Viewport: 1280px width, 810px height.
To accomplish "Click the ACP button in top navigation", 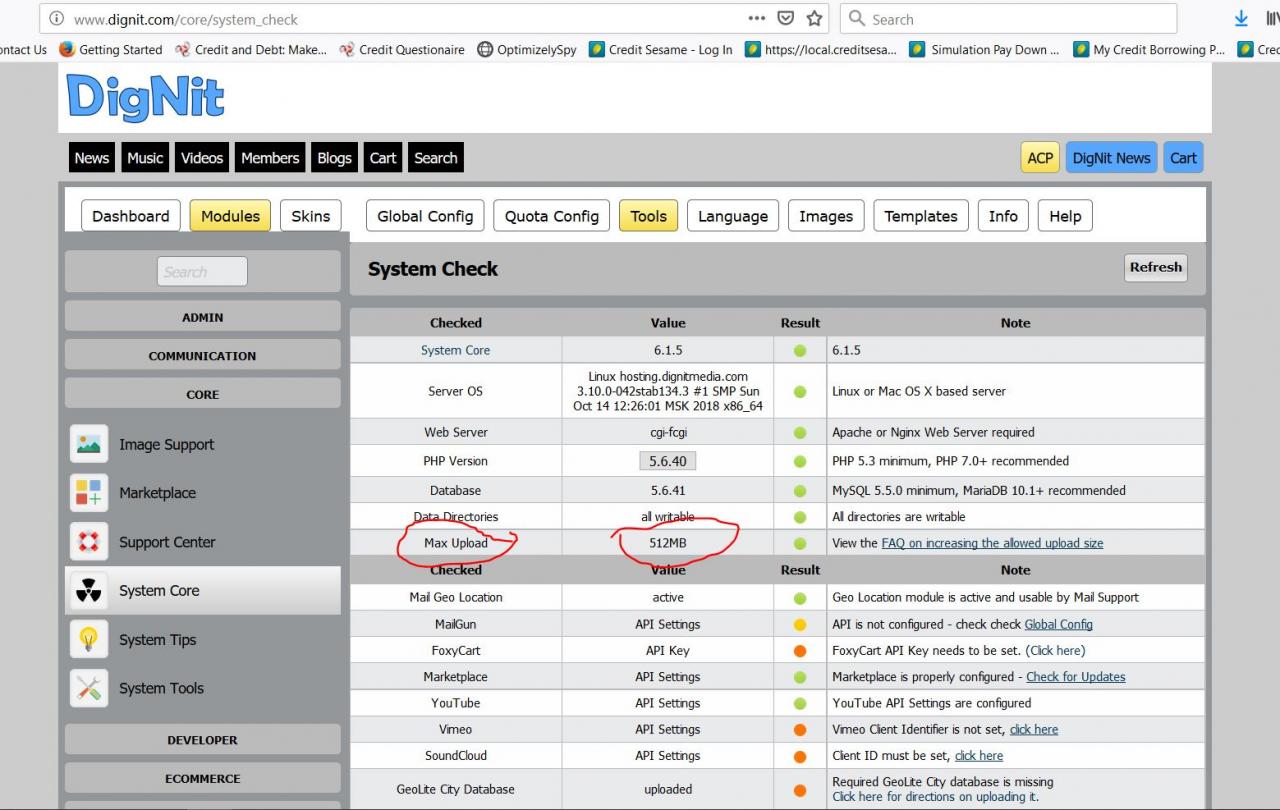I will [1040, 158].
